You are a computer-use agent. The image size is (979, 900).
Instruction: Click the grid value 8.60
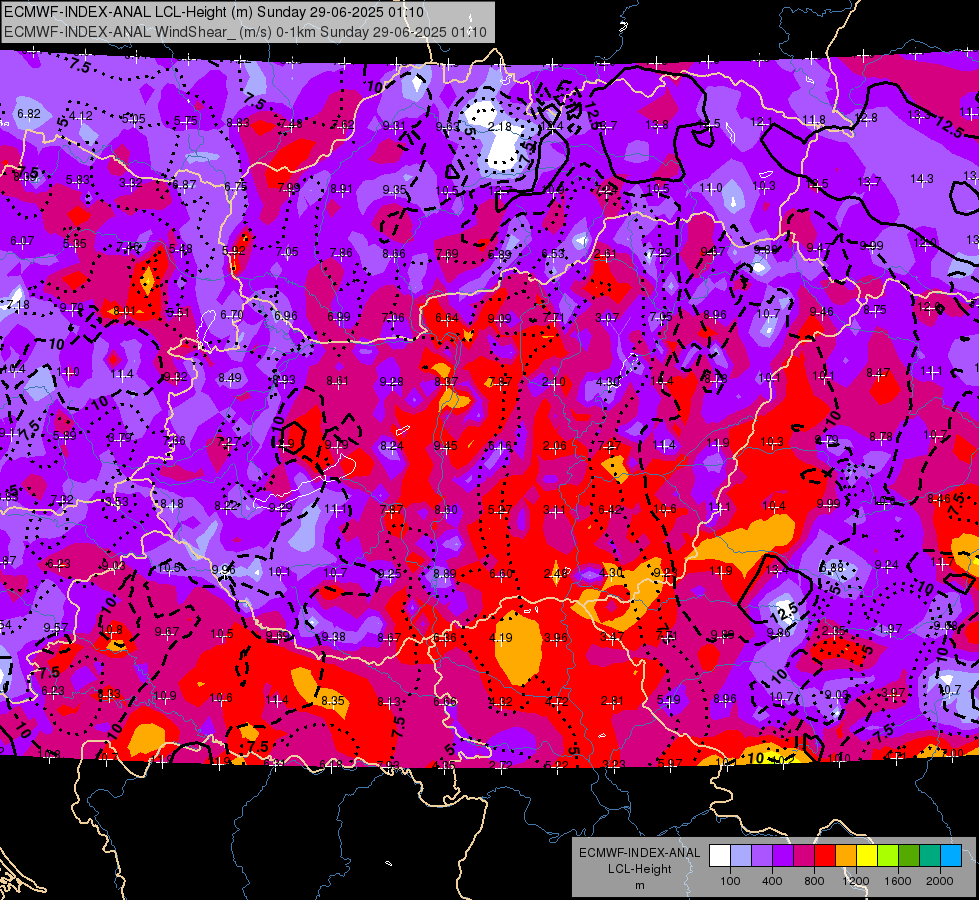446,510
